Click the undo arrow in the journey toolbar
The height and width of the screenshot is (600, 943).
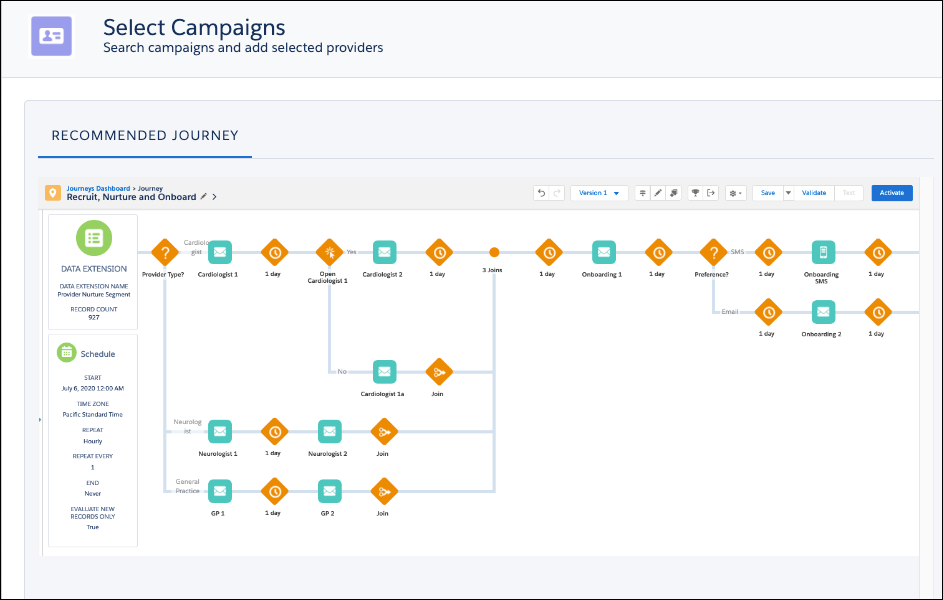click(x=541, y=193)
